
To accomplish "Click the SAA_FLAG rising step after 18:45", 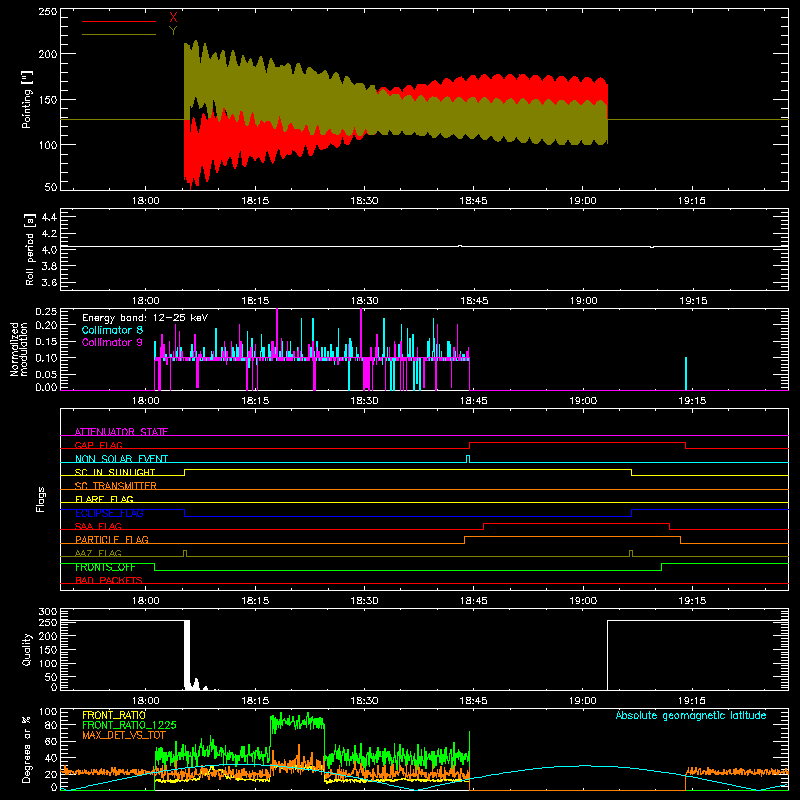I will 483,527.
